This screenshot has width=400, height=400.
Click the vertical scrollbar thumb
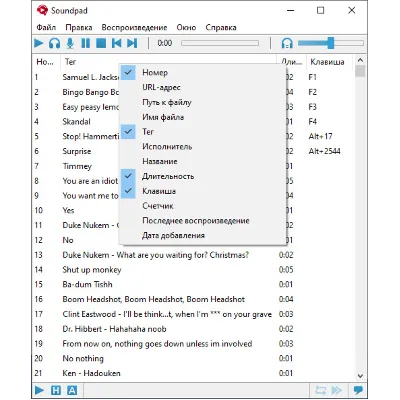(x=360, y=72)
